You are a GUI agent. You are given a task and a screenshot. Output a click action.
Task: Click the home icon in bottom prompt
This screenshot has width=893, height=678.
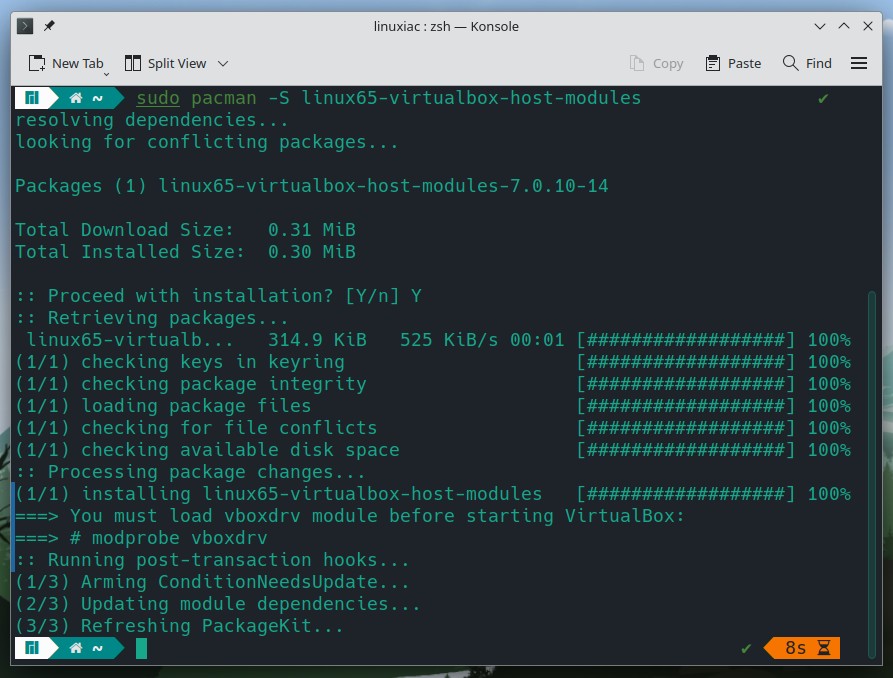[76, 648]
